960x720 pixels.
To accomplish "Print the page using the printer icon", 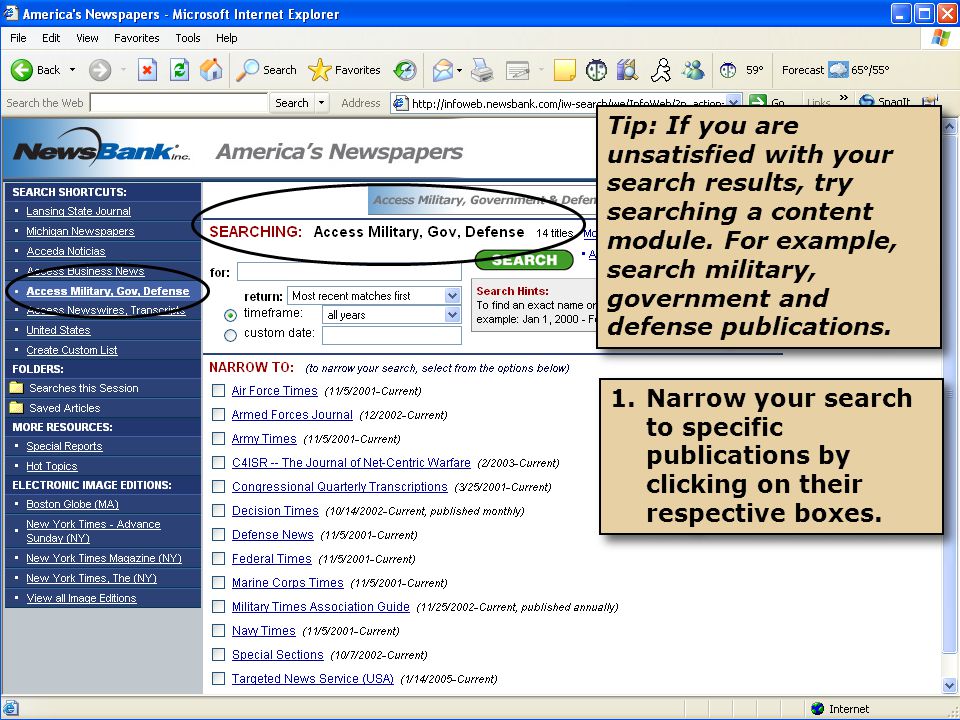I will click(482, 70).
